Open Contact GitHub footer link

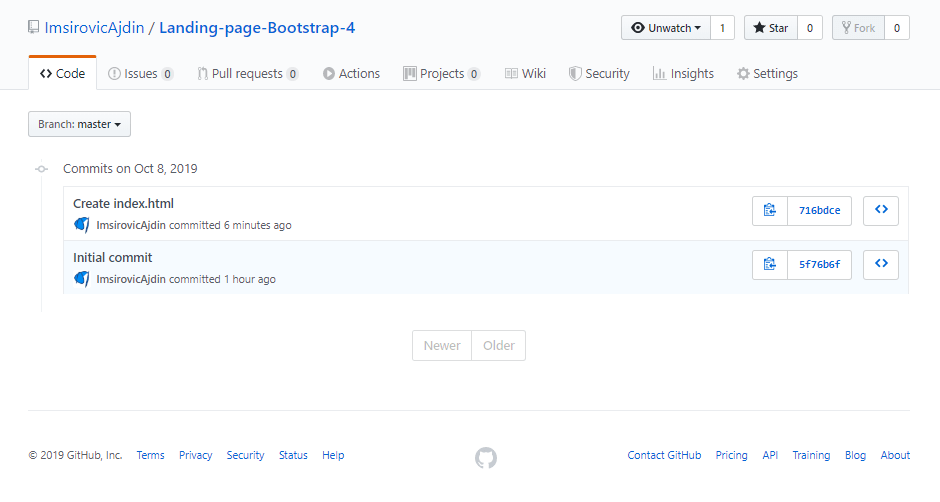[664, 455]
